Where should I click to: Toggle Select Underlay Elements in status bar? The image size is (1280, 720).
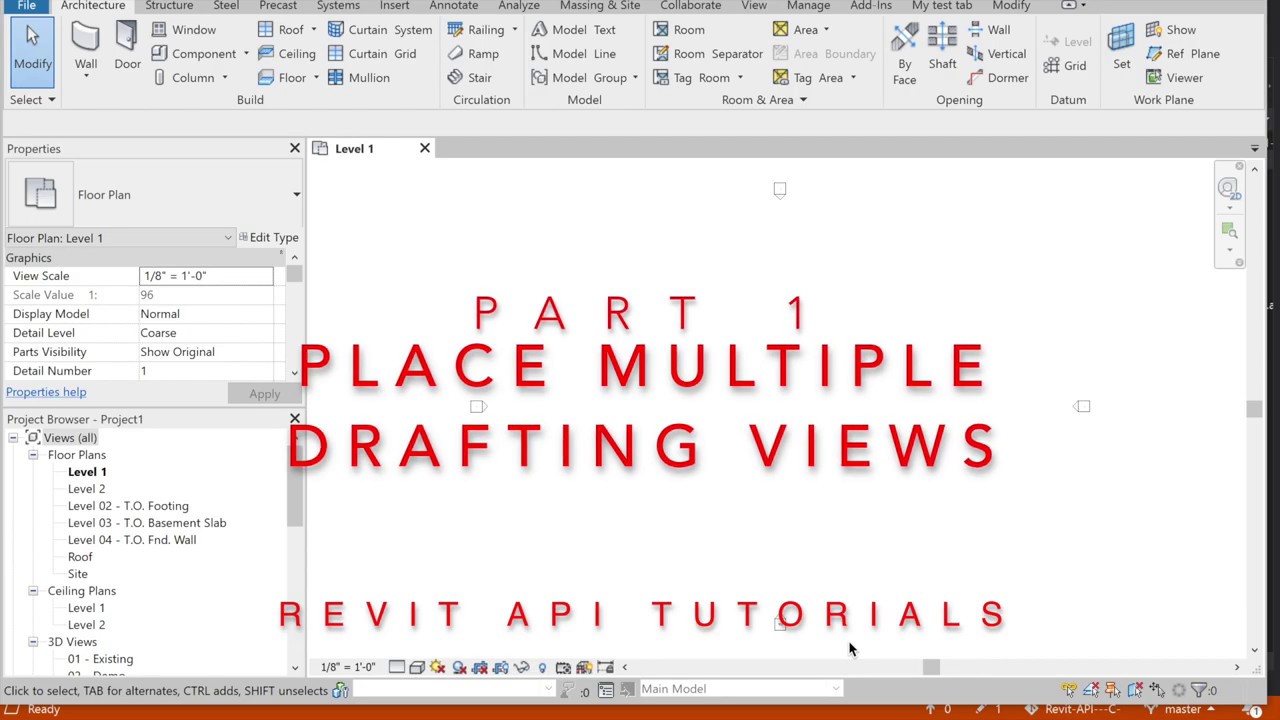point(1091,690)
